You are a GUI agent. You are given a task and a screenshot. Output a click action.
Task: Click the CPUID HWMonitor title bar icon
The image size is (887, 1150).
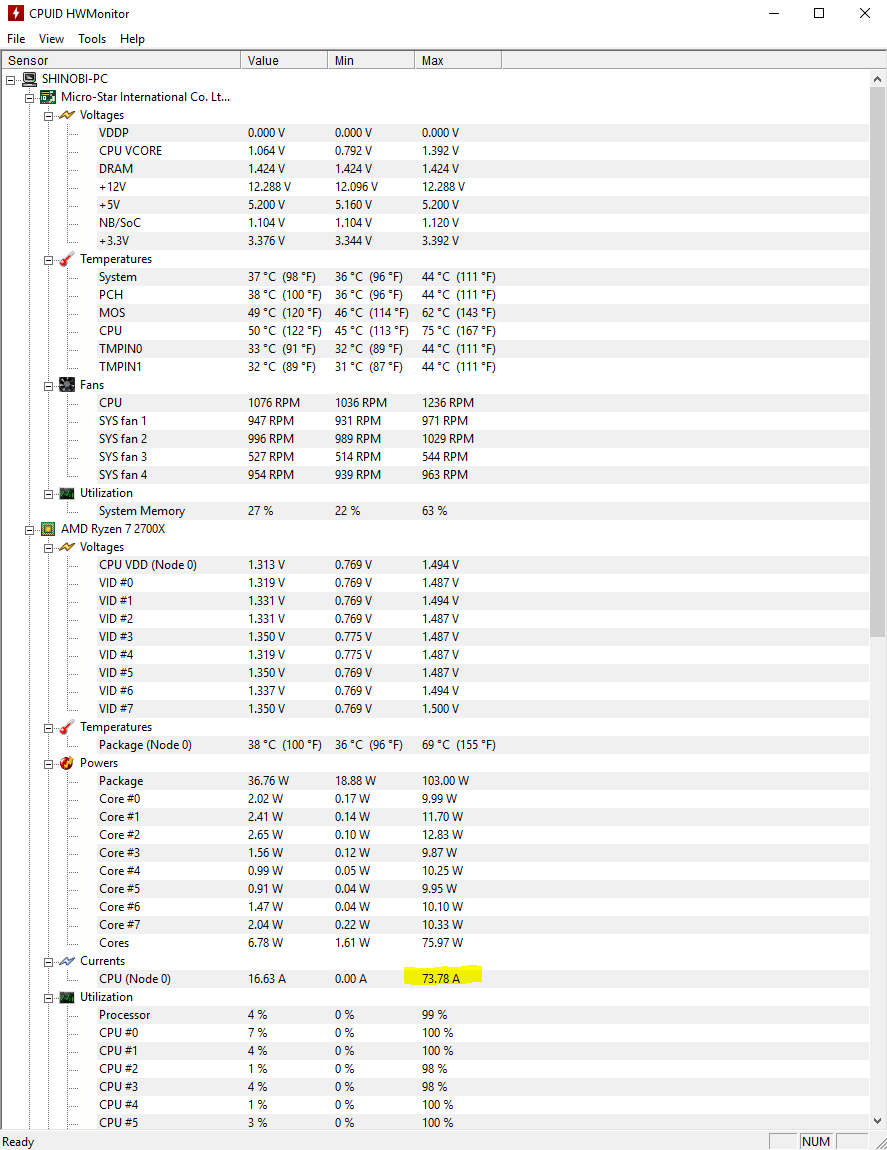[15, 14]
